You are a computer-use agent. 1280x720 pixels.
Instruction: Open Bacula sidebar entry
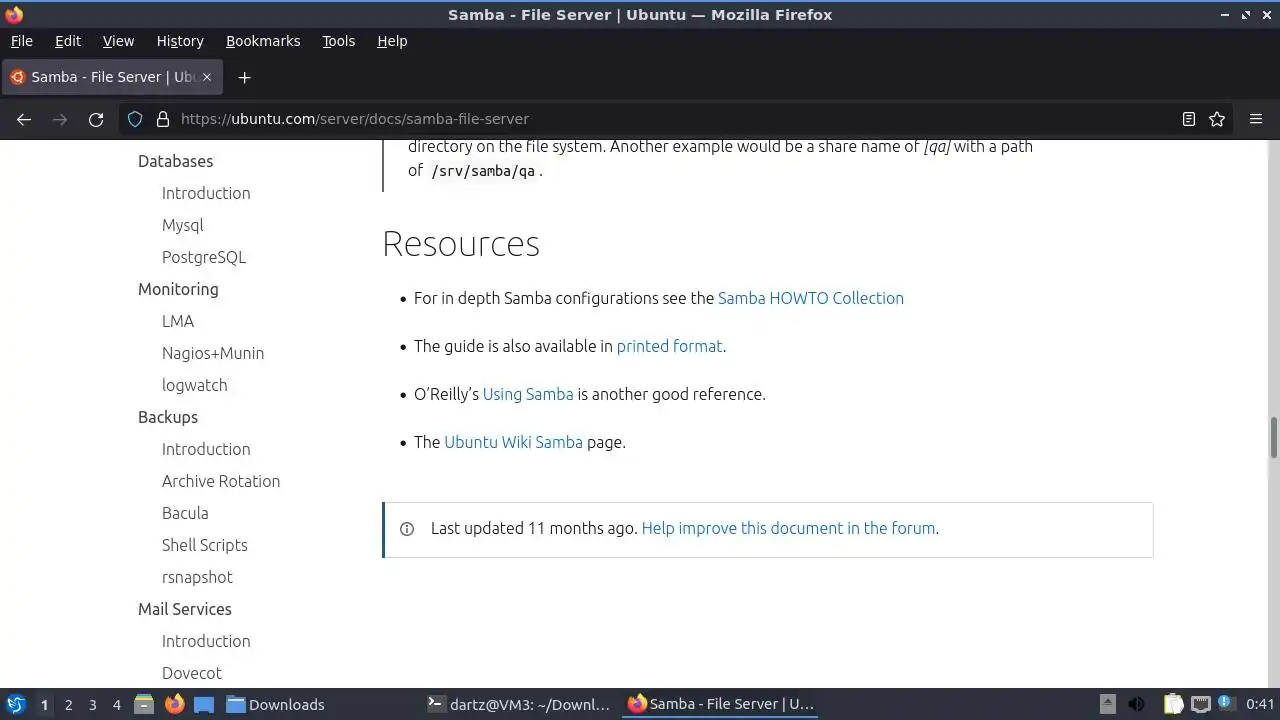click(185, 513)
